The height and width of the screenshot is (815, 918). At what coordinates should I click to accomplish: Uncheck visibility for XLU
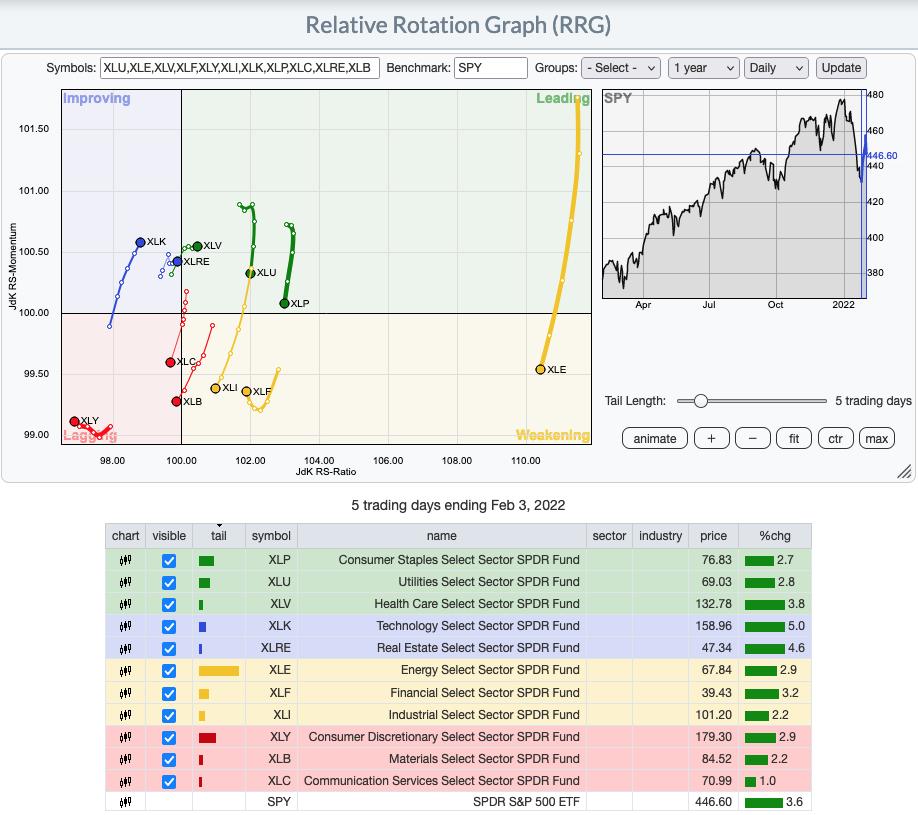(169, 583)
